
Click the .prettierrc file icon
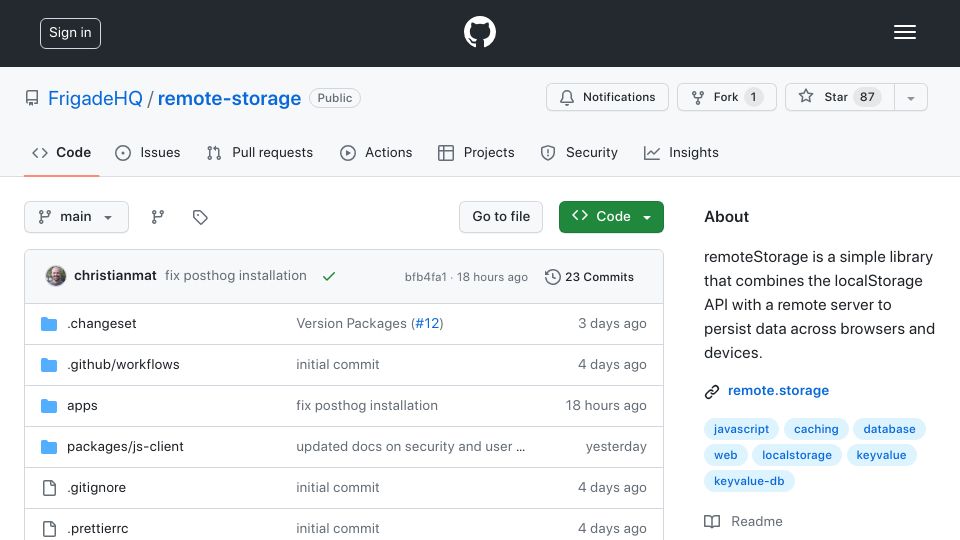49,528
